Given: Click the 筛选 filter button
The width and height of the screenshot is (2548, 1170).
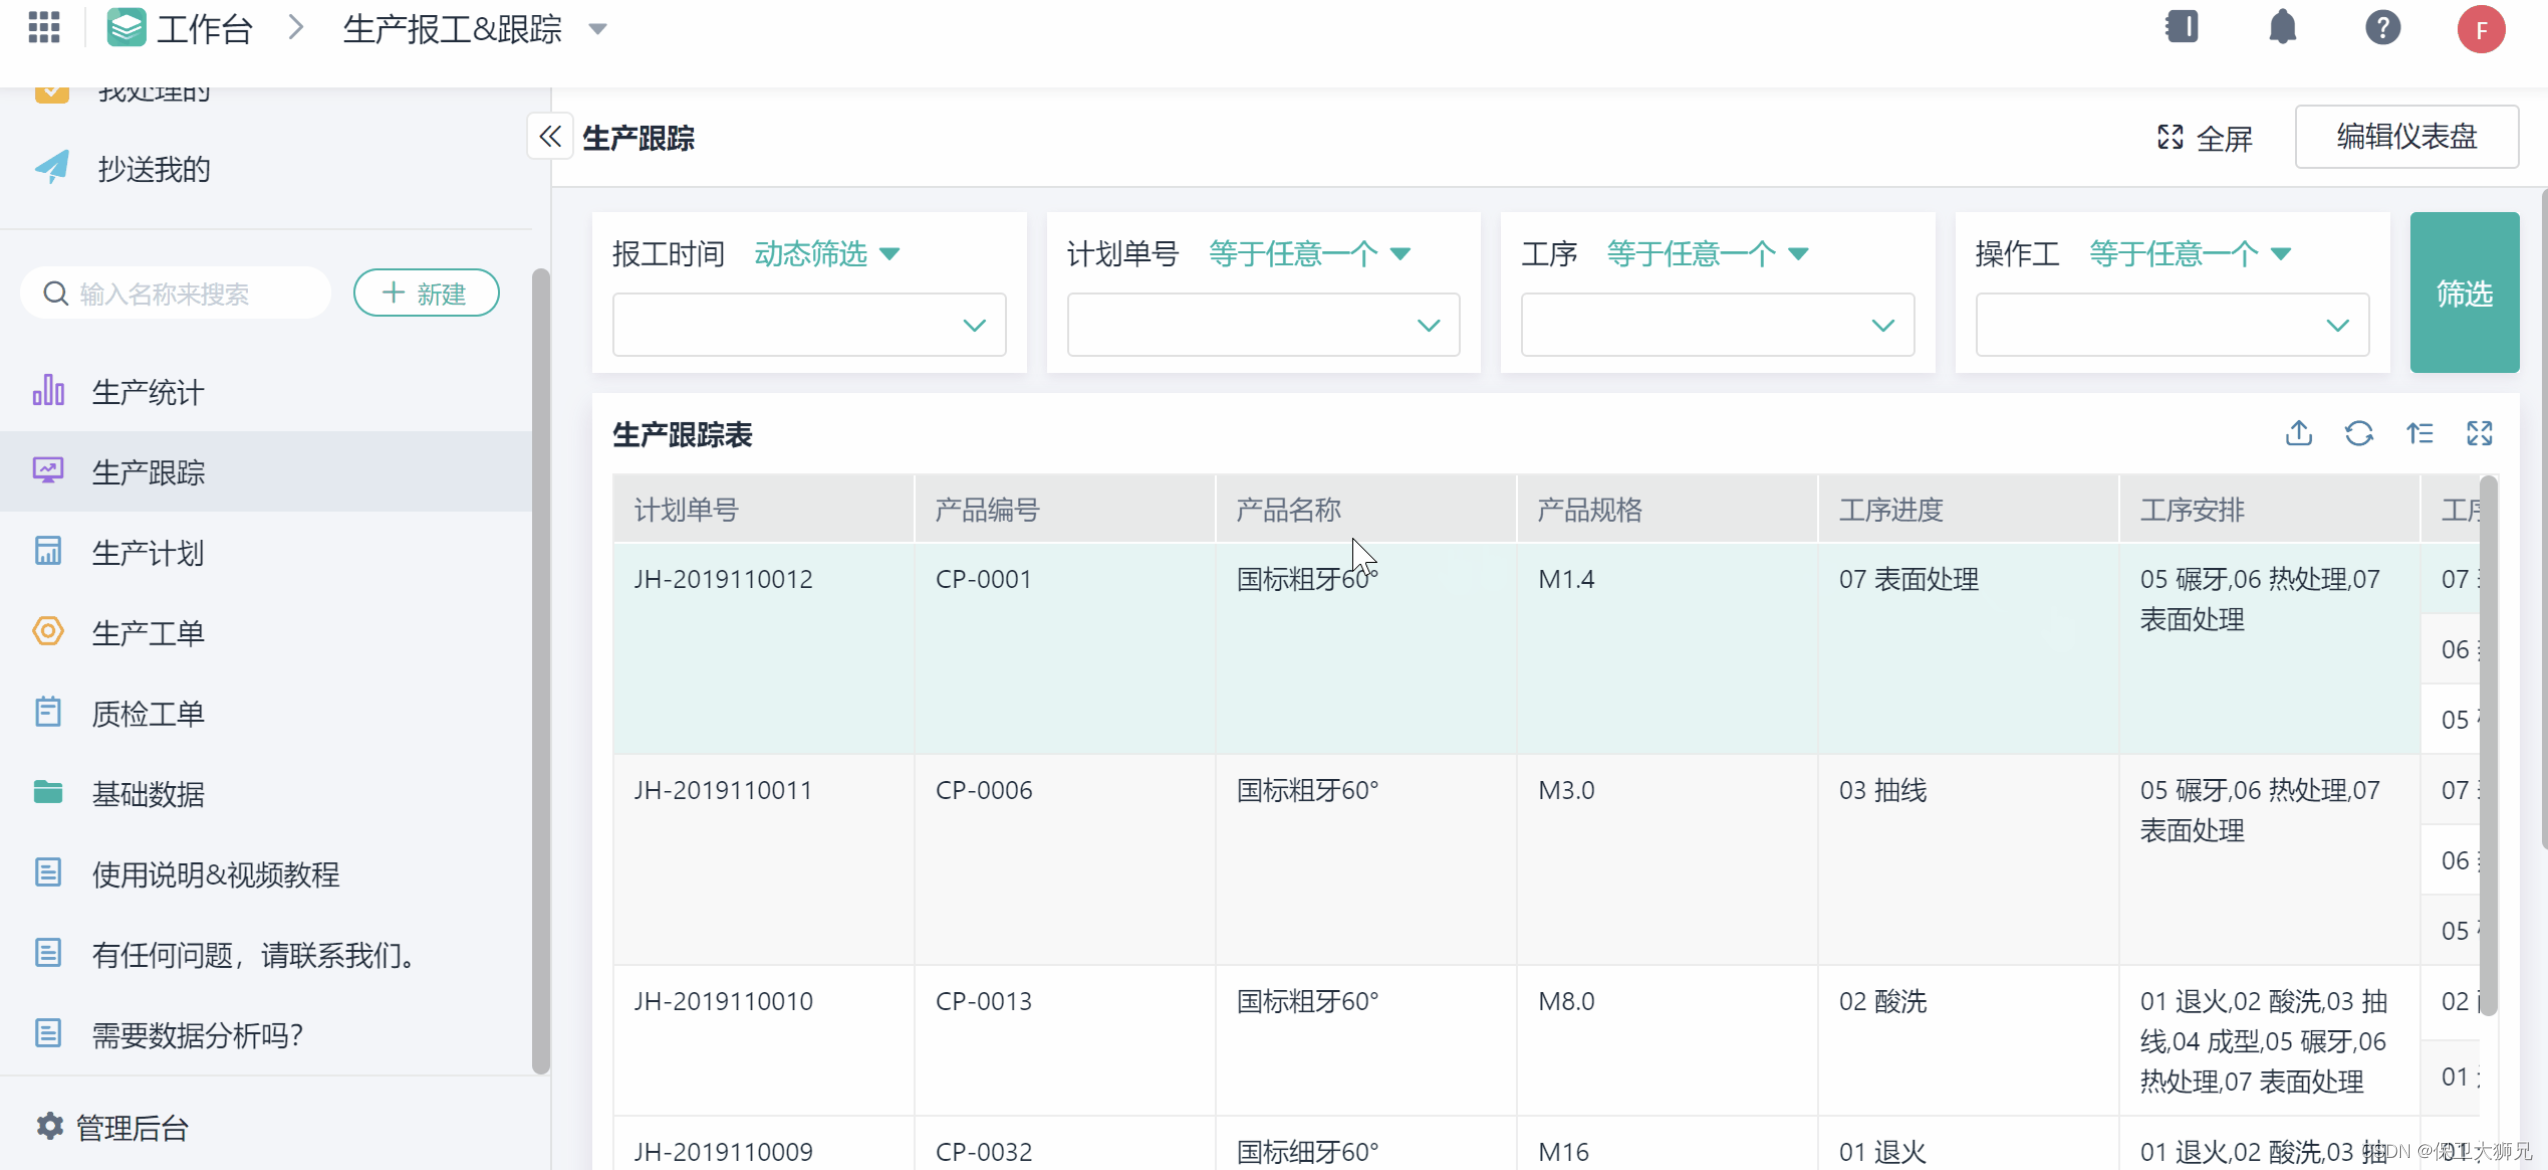Looking at the screenshot, I should click(x=2464, y=293).
